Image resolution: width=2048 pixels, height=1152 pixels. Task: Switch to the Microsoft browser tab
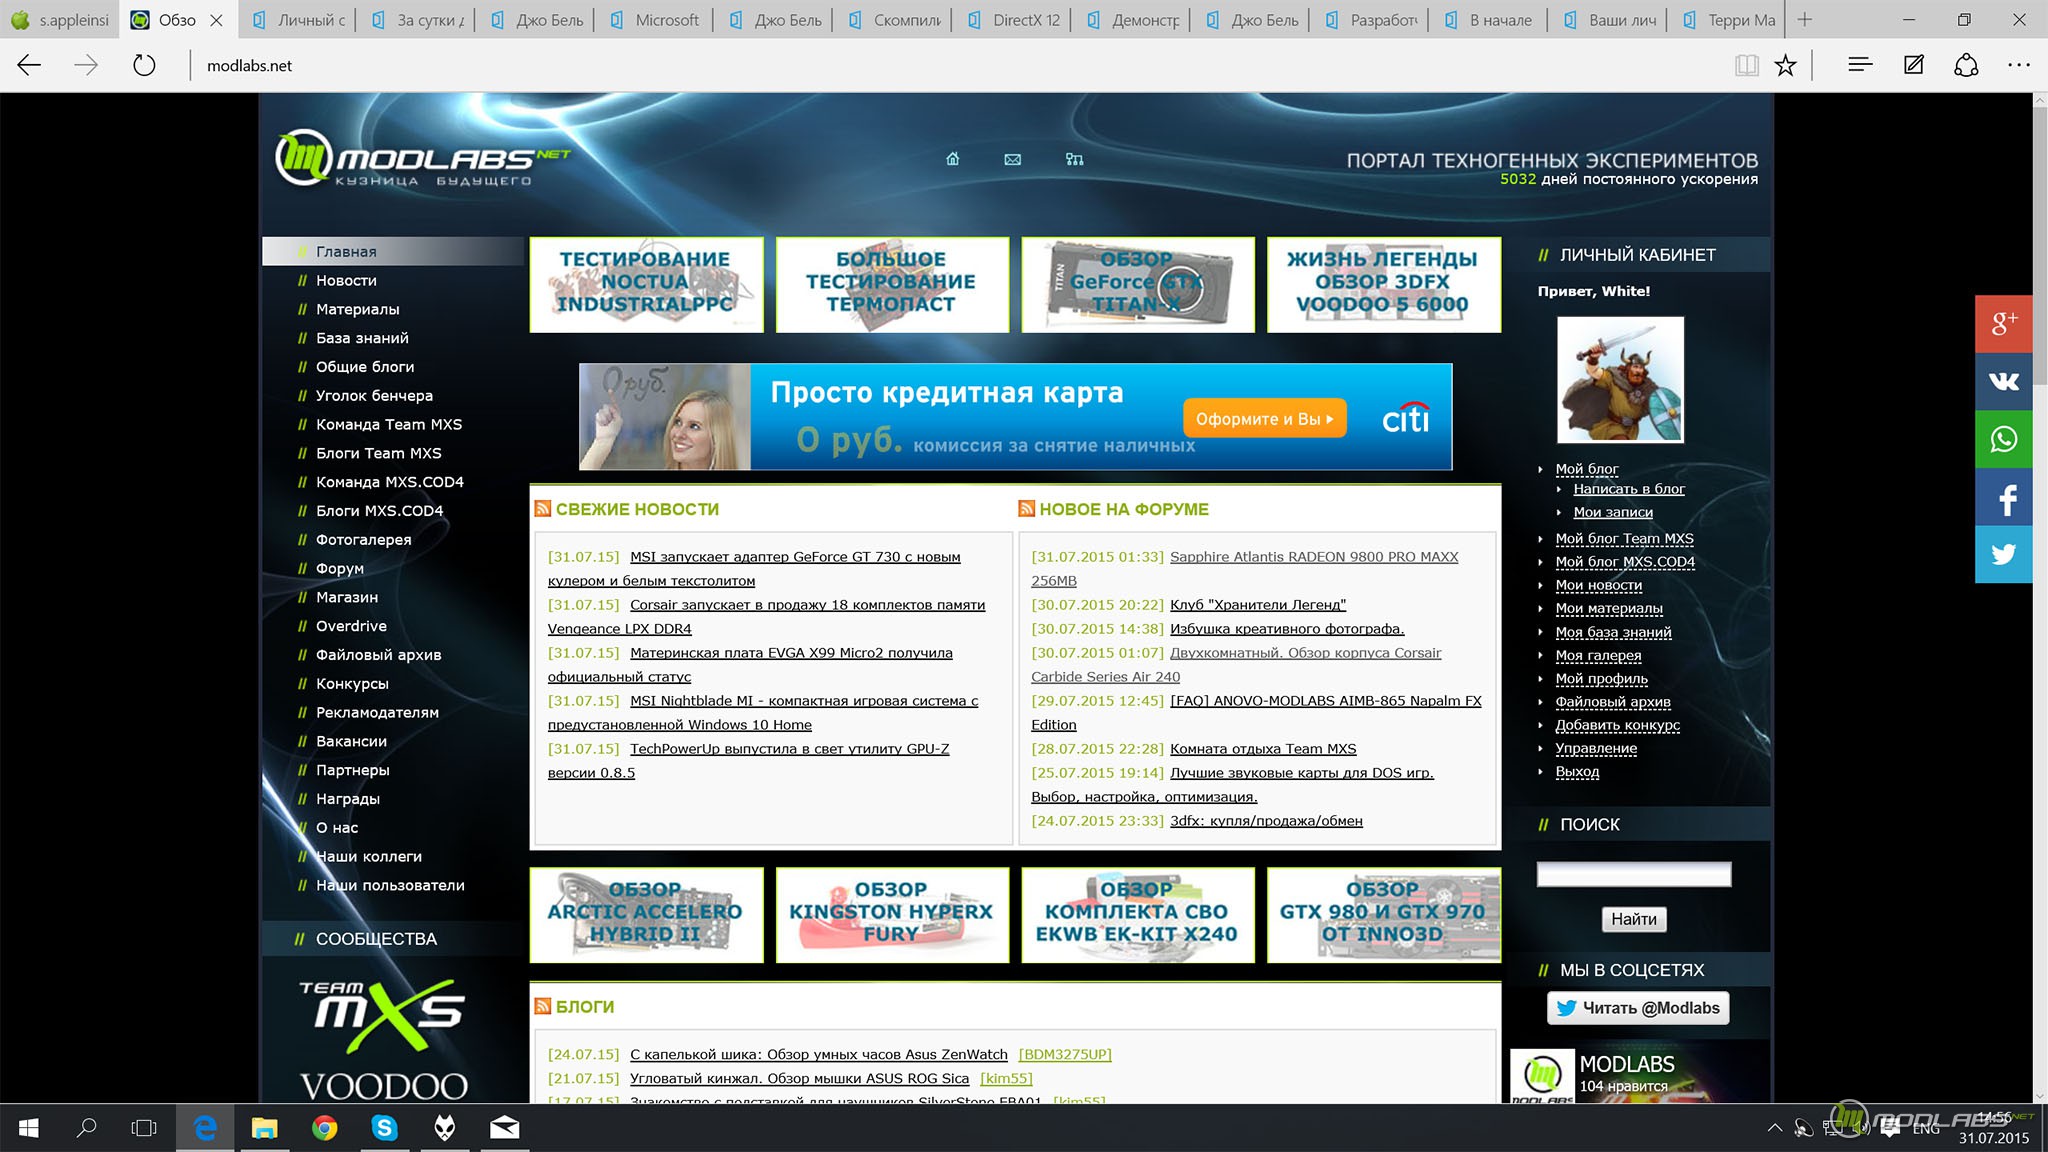[665, 20]
